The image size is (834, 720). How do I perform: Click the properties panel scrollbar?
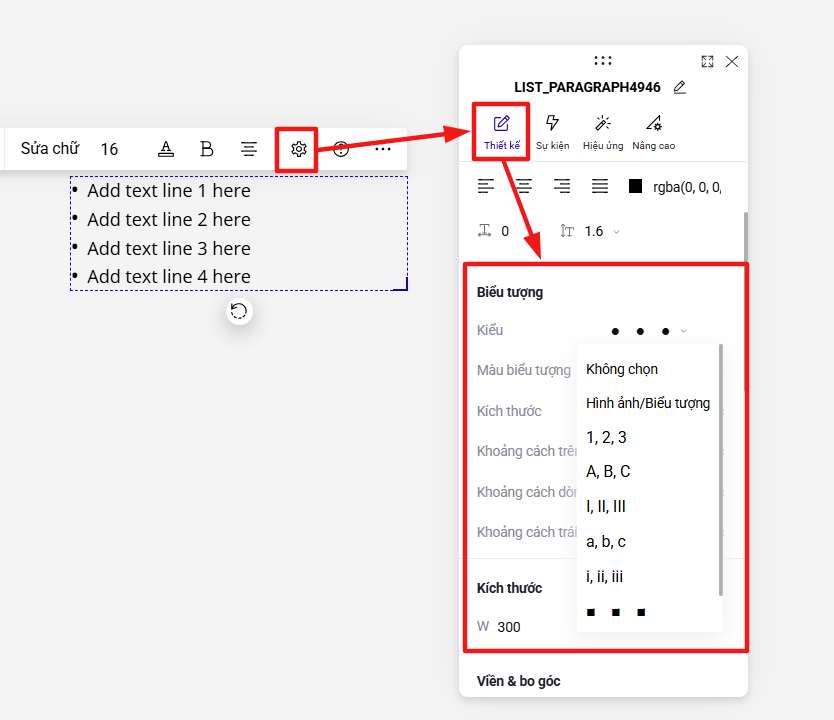(x=746, y=303)
